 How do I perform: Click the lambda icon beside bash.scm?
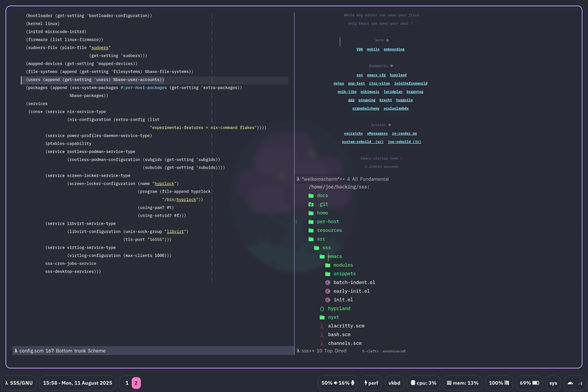tap(322, 335)
